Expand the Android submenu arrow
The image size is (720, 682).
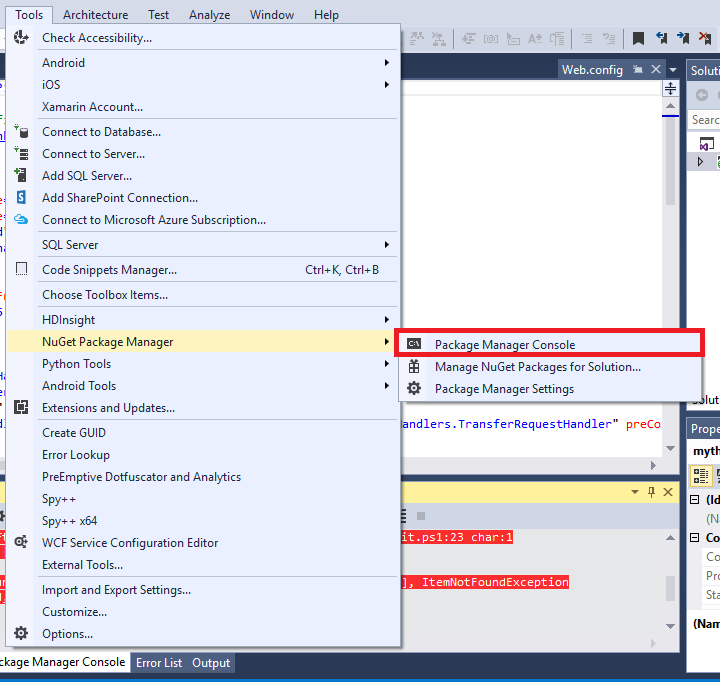(x=386, y=63)
